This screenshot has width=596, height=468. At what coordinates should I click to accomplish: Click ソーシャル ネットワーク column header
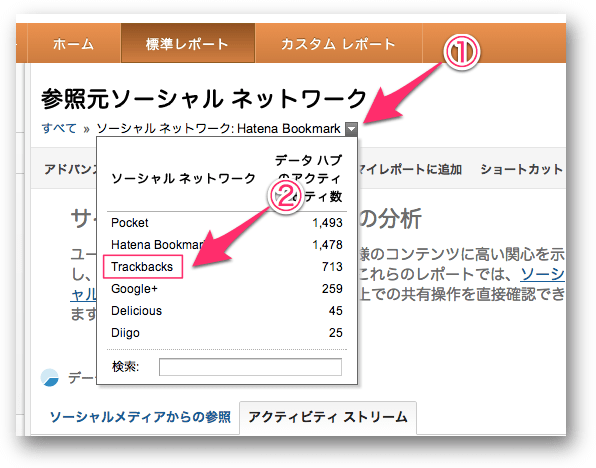coord(183,178)
